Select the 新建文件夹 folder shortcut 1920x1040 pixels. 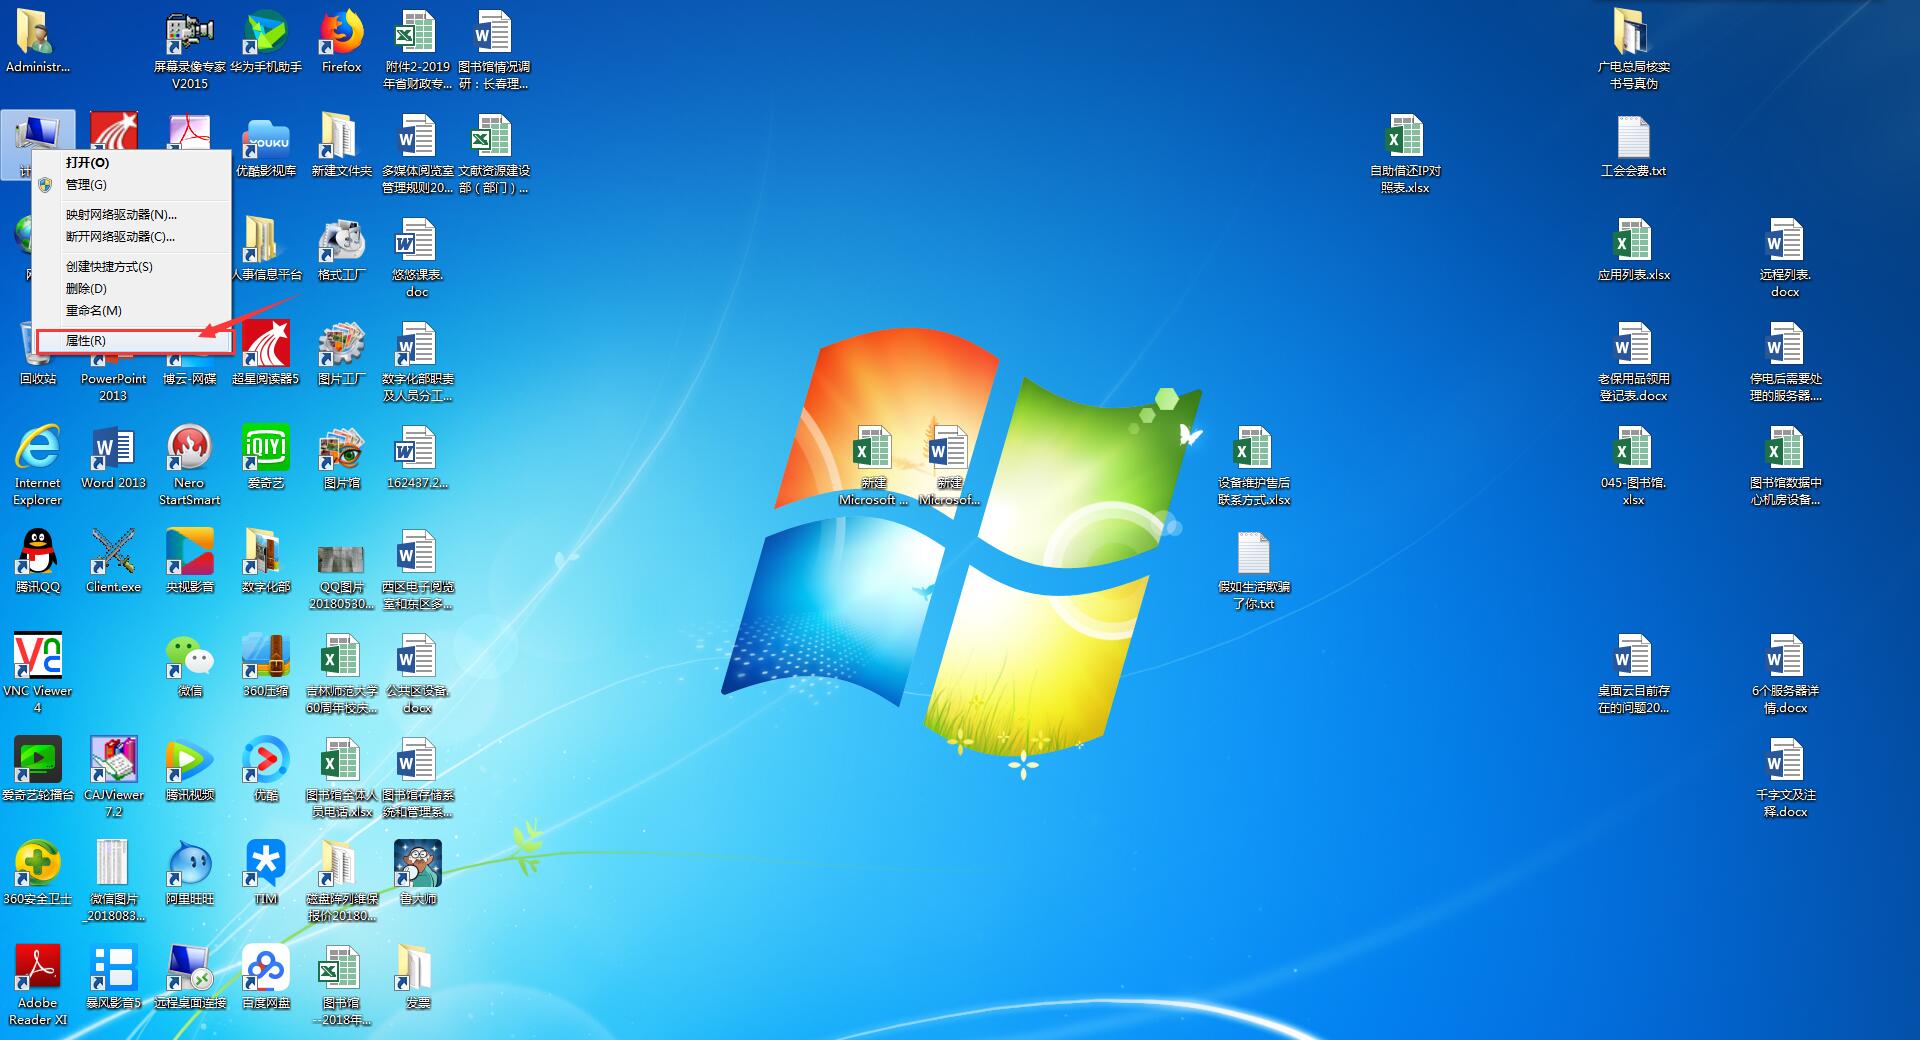(342, 146)
